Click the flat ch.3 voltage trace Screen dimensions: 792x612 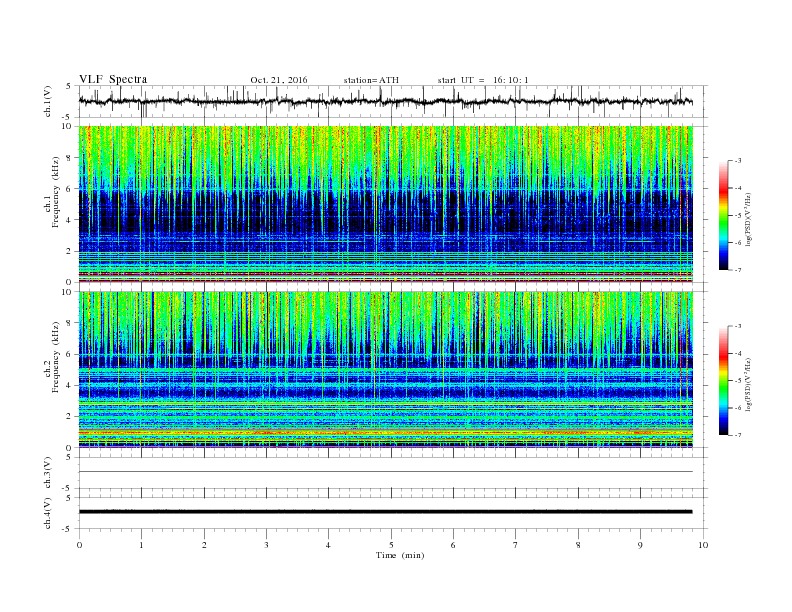tap(385, 472)
